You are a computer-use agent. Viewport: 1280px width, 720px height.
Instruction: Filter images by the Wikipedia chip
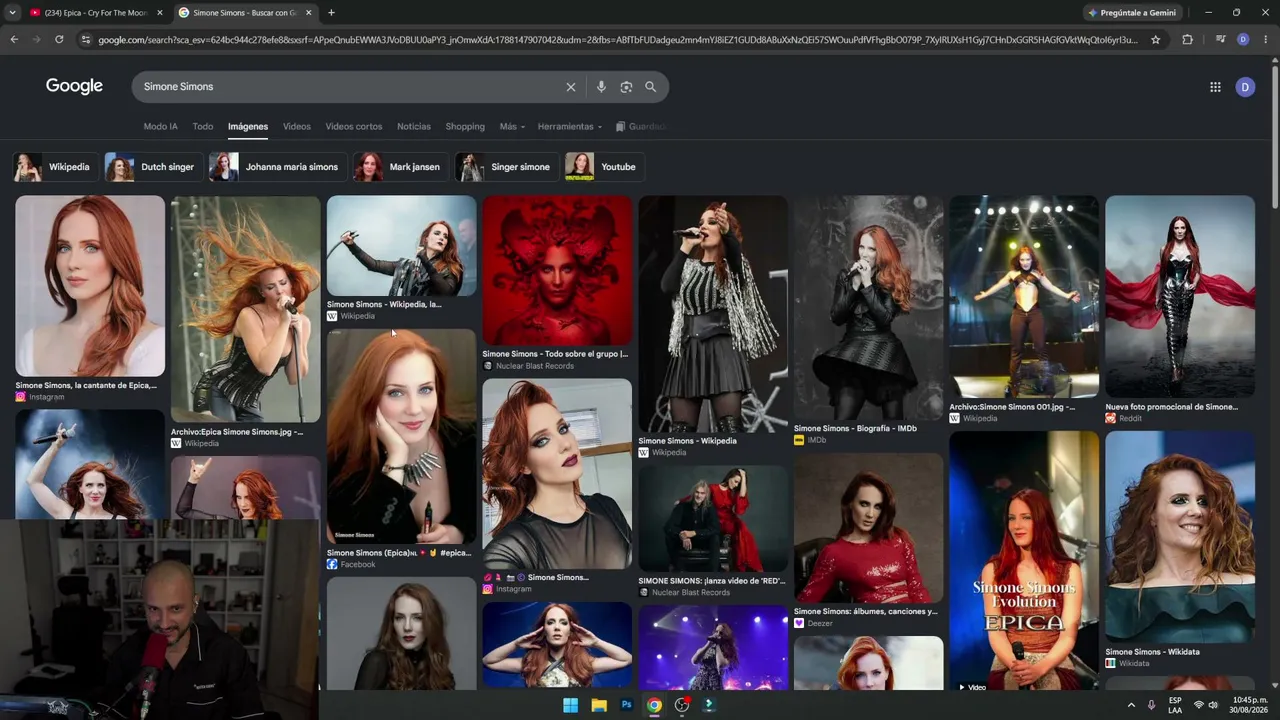[x=55, y=167]
